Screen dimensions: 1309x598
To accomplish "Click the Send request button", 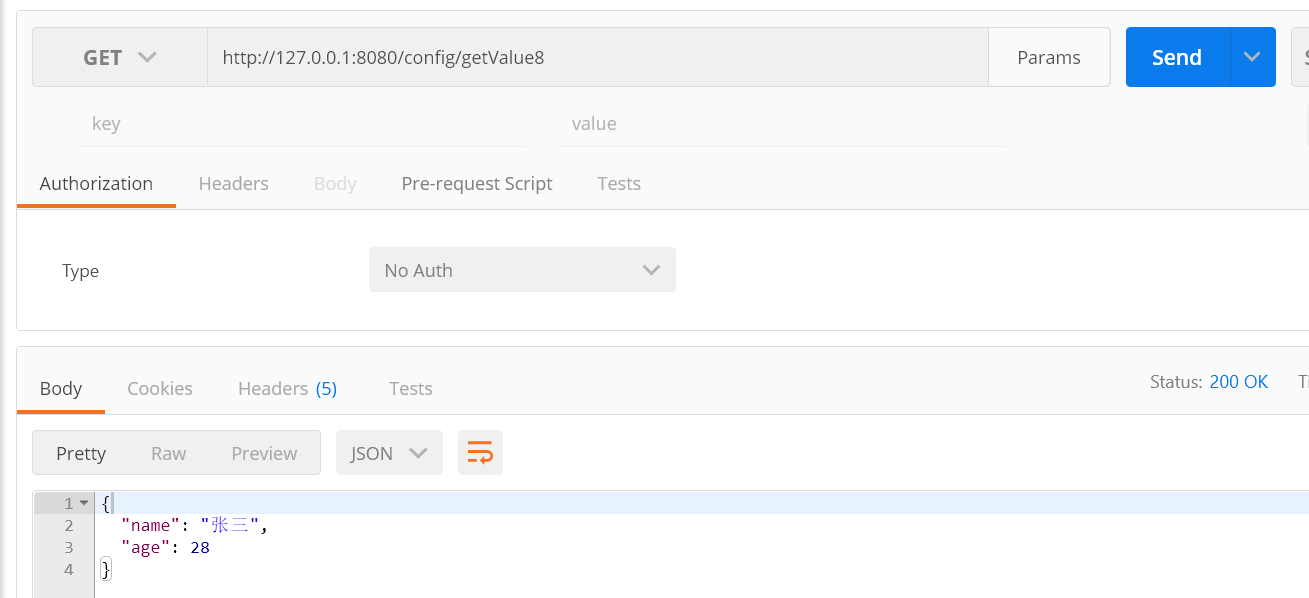I will (1177, 57).
